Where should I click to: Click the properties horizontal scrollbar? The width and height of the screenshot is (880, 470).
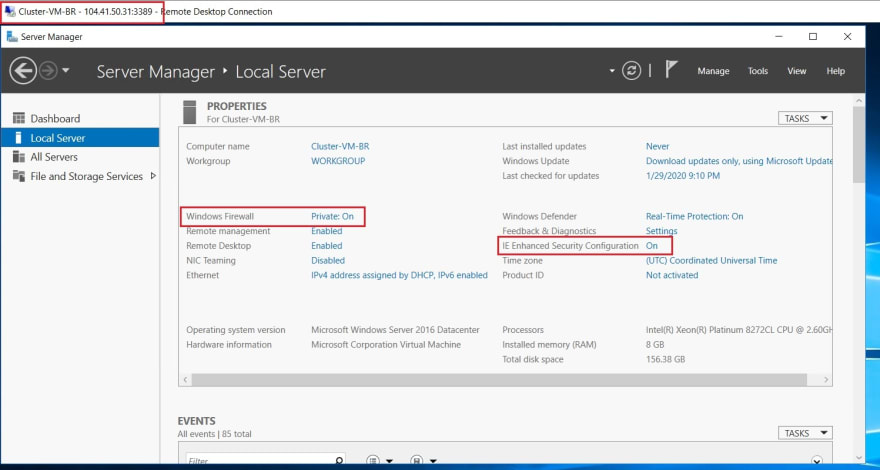499,380
